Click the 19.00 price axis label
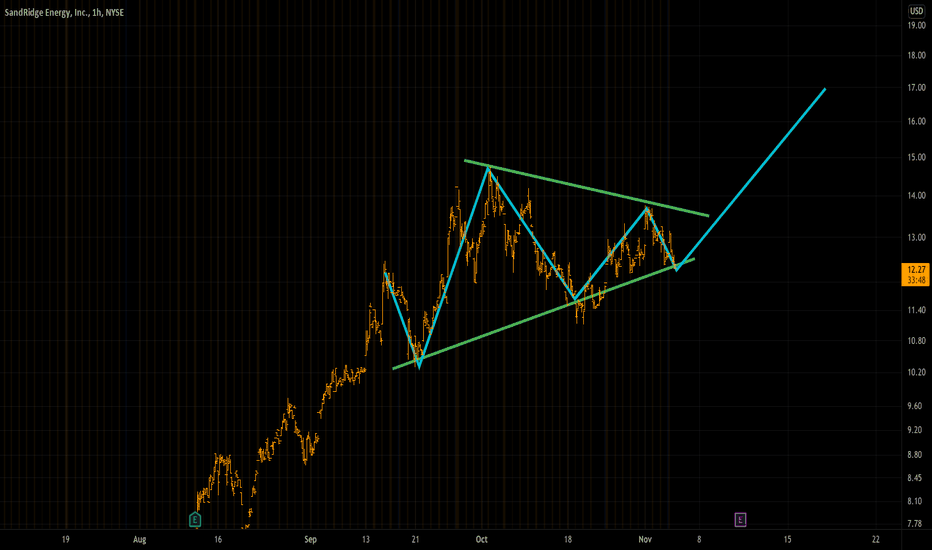The height and width of the screenshot is (550, 932). 917,26
